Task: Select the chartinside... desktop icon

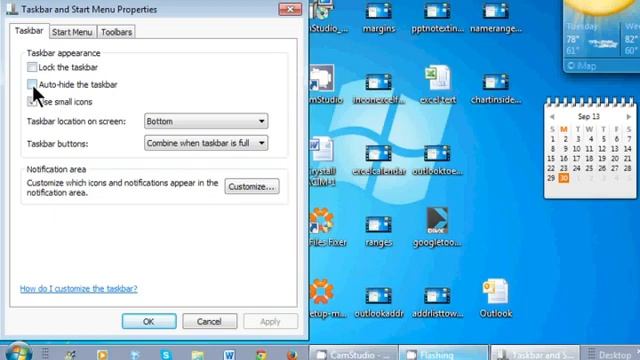Action: pos(496,89)
